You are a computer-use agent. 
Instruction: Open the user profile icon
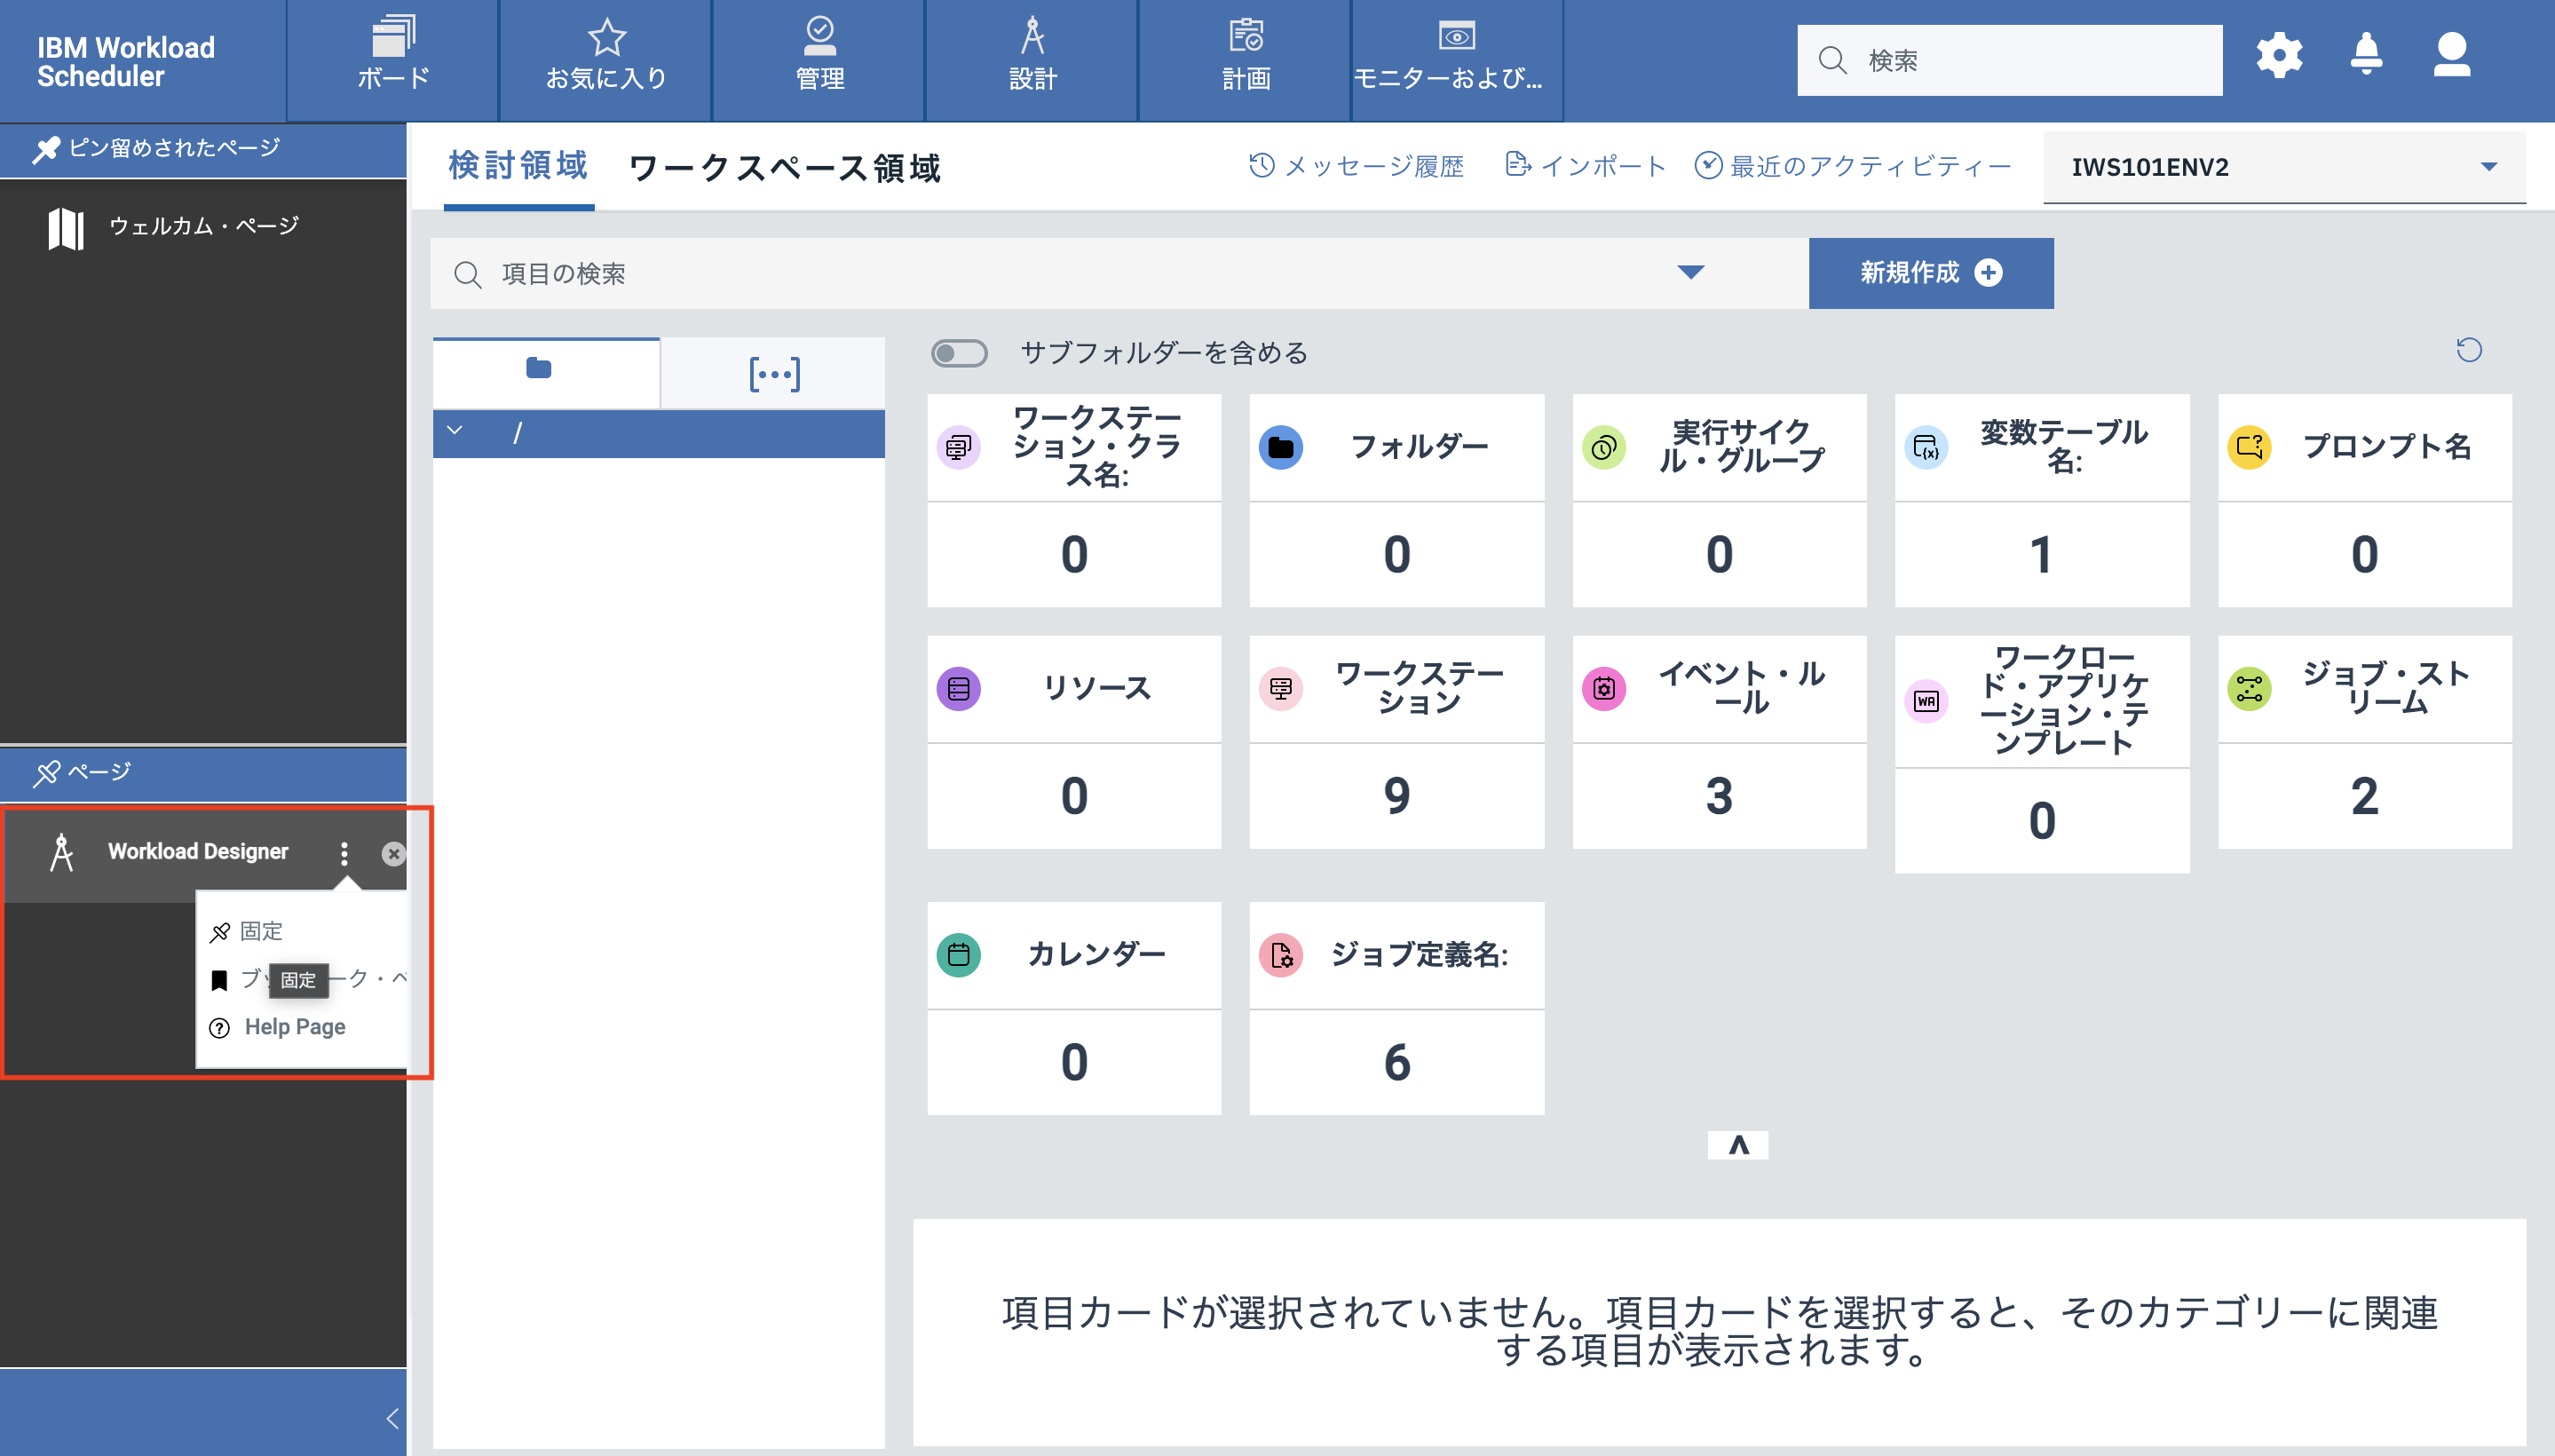pyautogui.click(x=2451, y=56)
